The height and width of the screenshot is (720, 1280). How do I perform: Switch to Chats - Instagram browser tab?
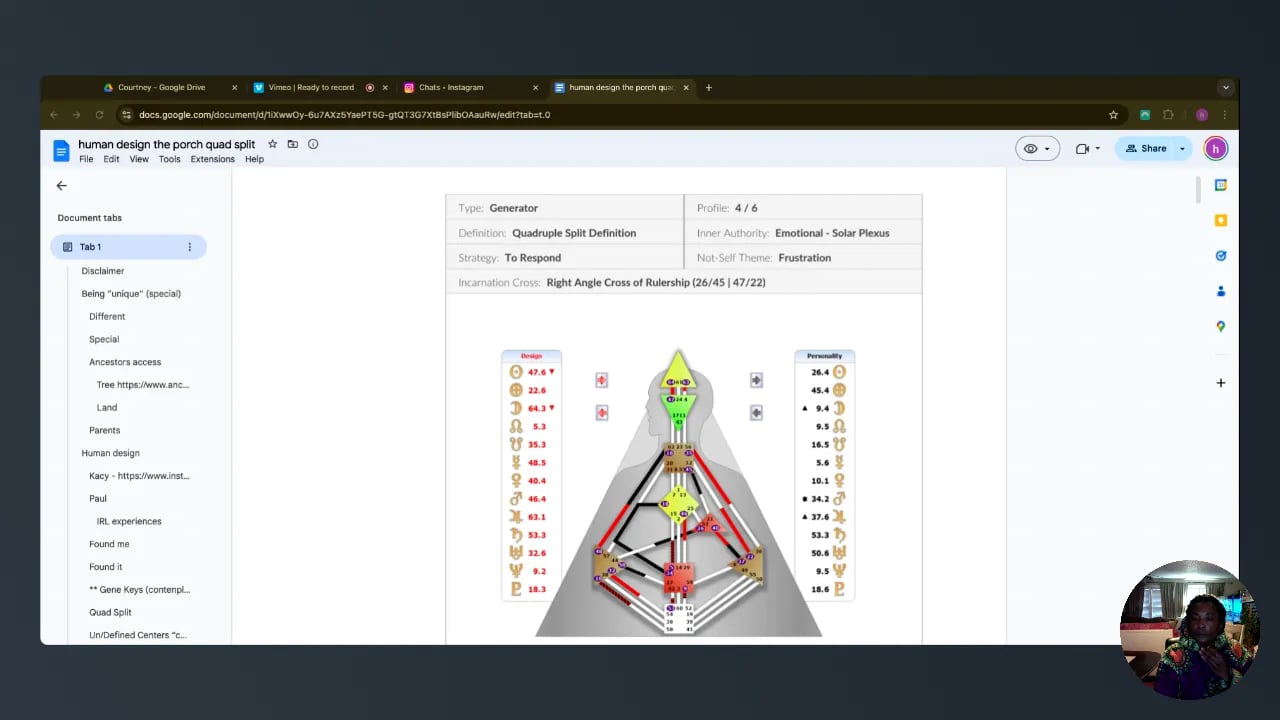pos(450,88)
